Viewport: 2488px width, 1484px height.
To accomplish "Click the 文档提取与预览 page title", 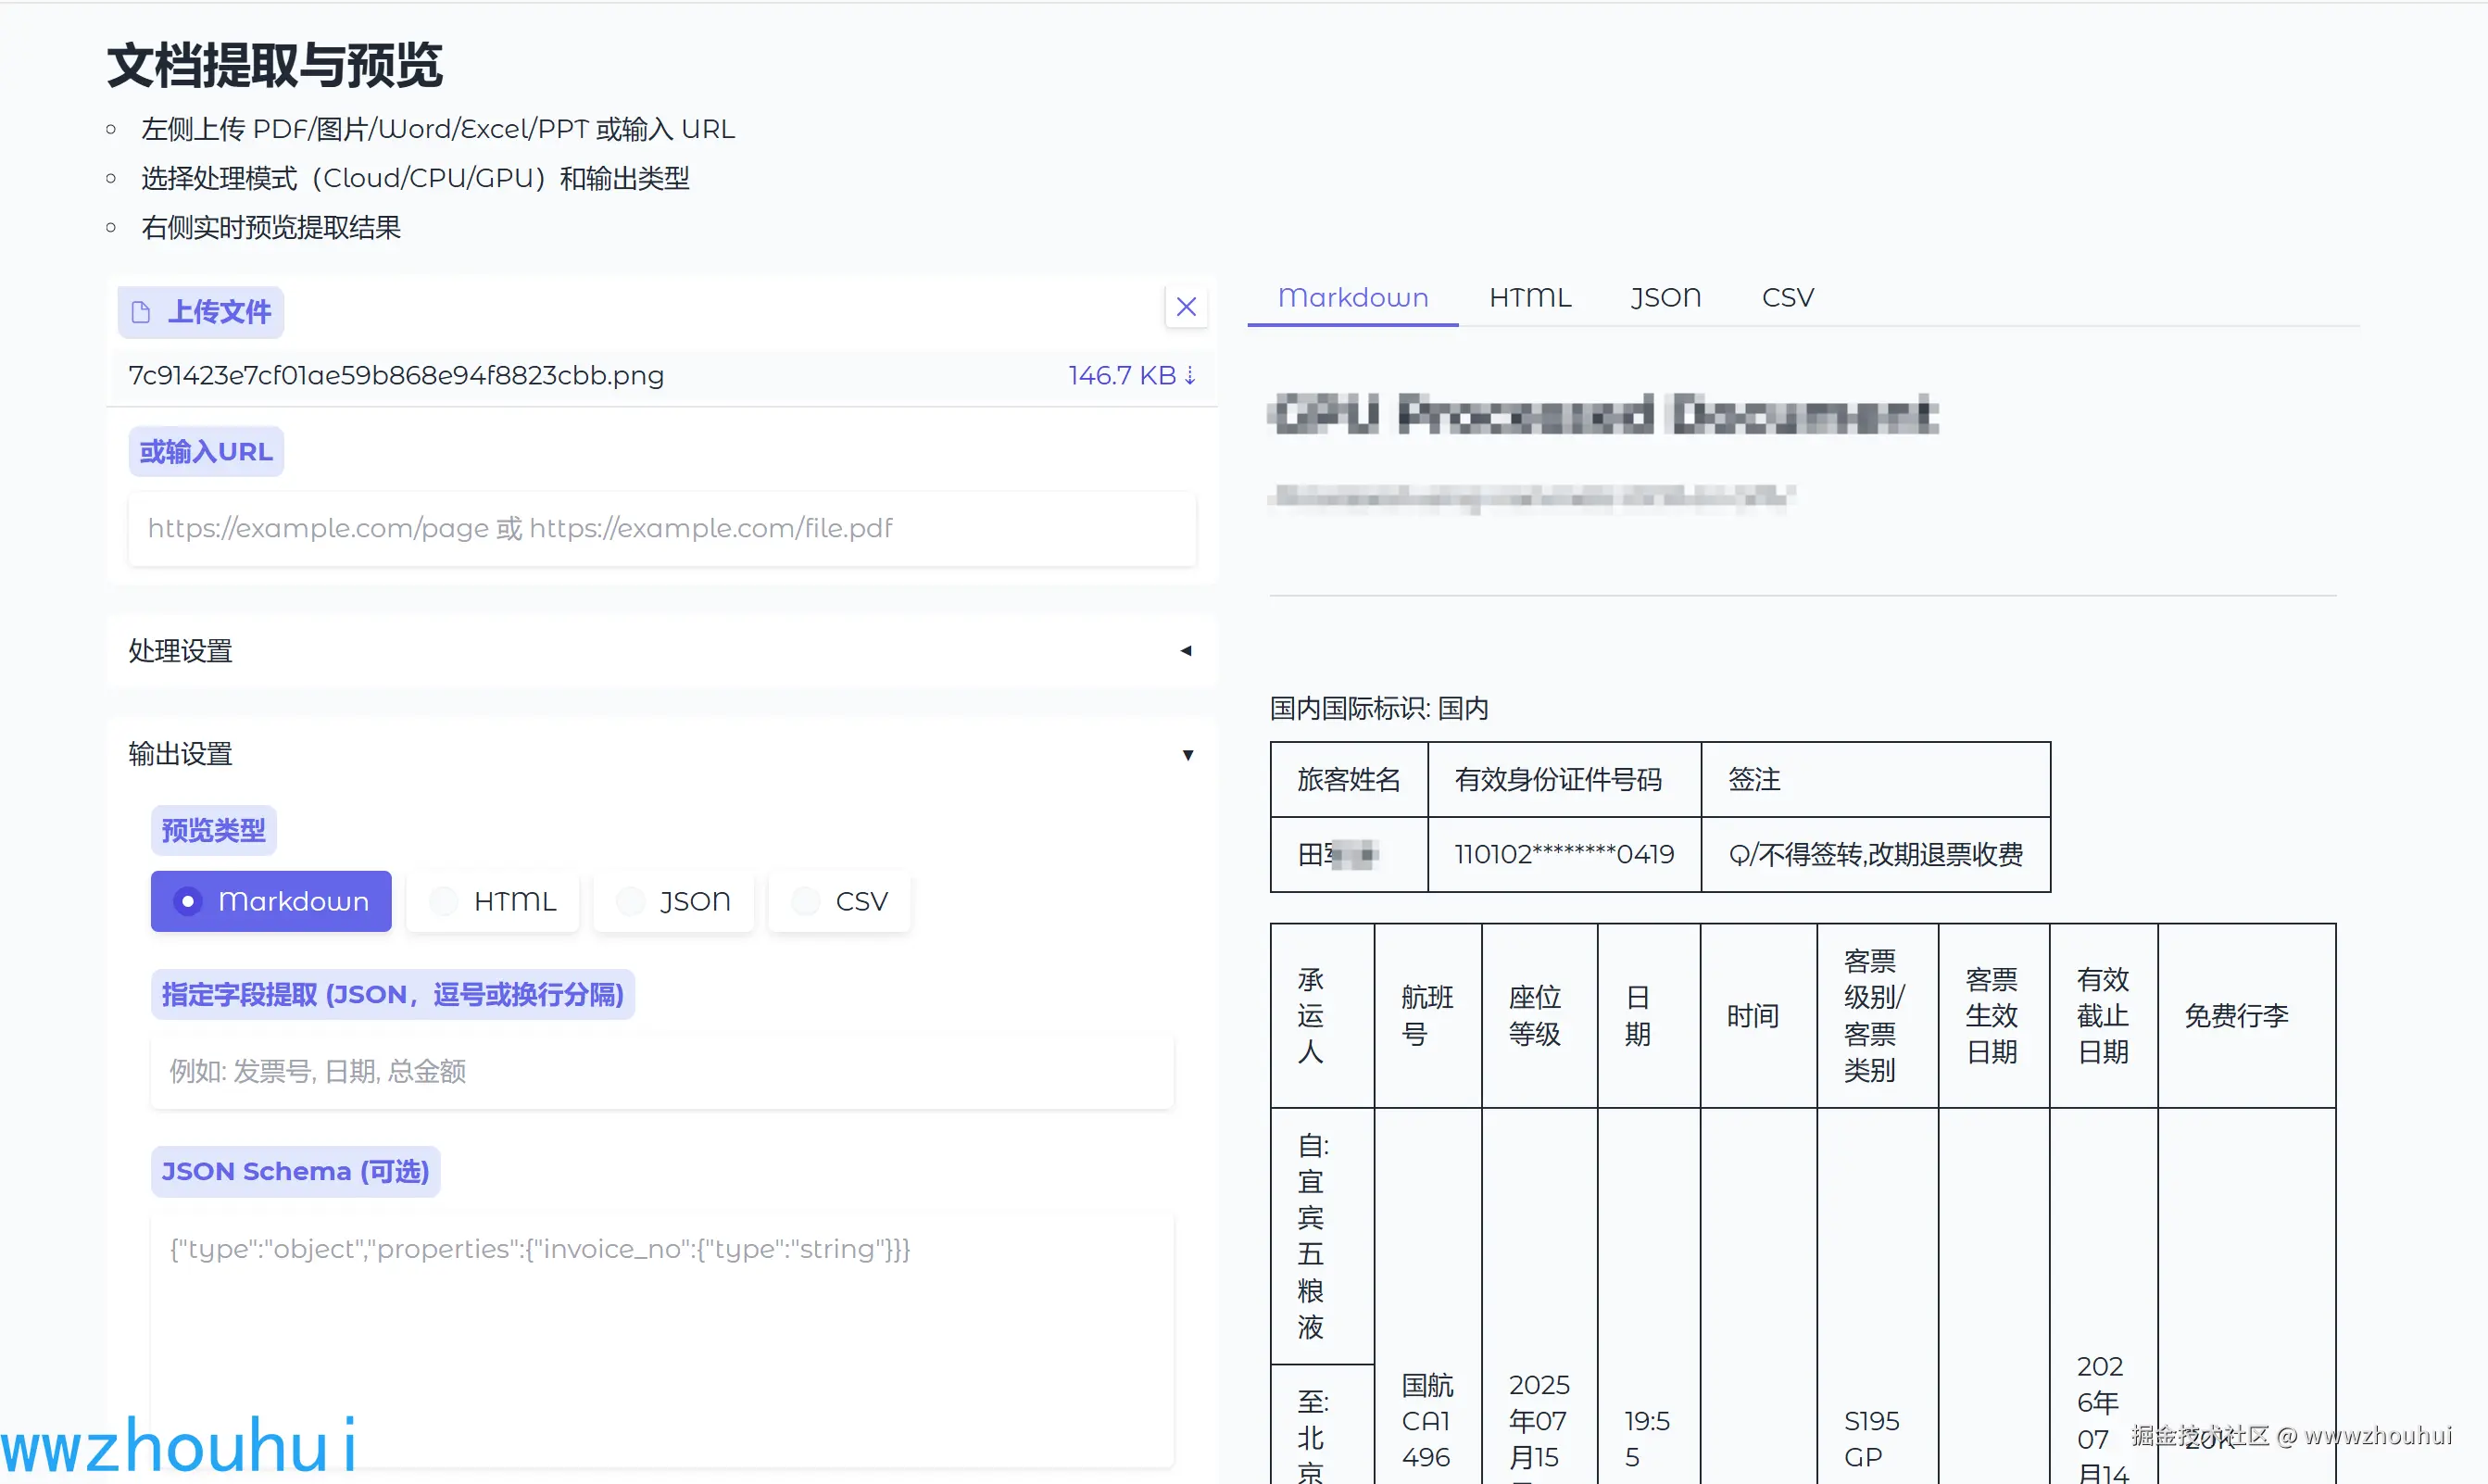I will click(x=275, y=66).
